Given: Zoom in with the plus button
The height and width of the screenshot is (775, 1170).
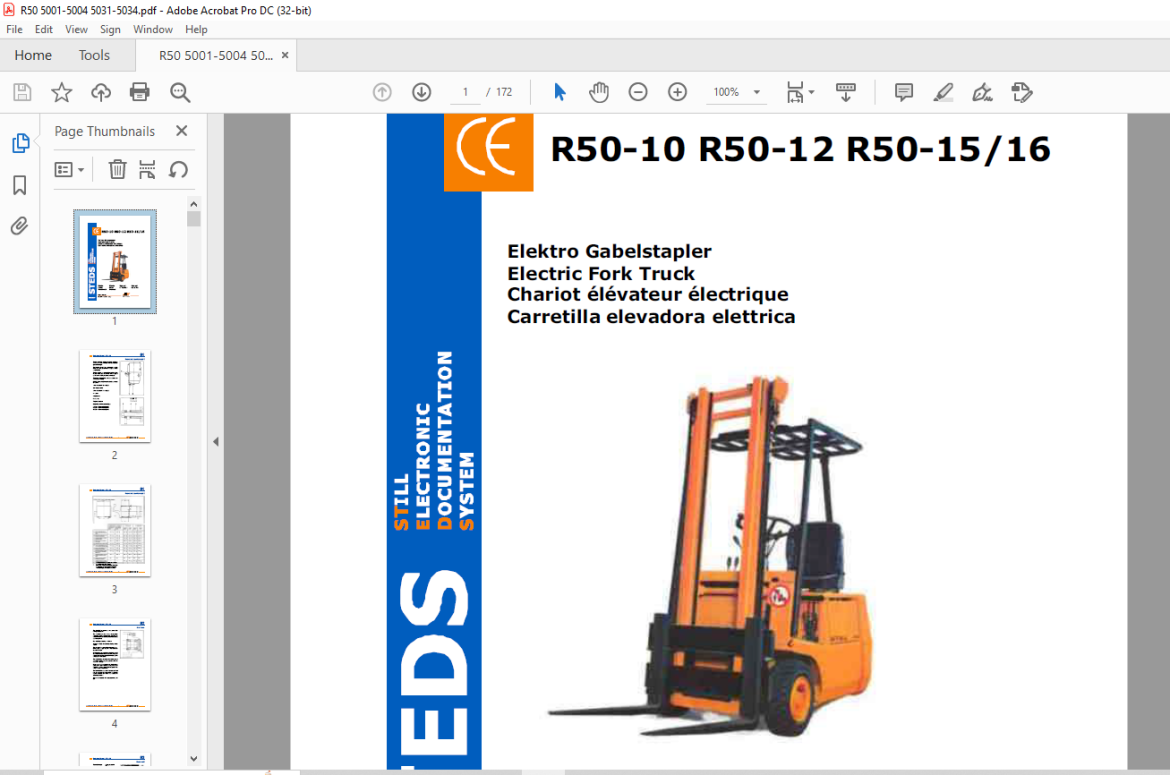Looking at the screenshot, I should [678, 92].
